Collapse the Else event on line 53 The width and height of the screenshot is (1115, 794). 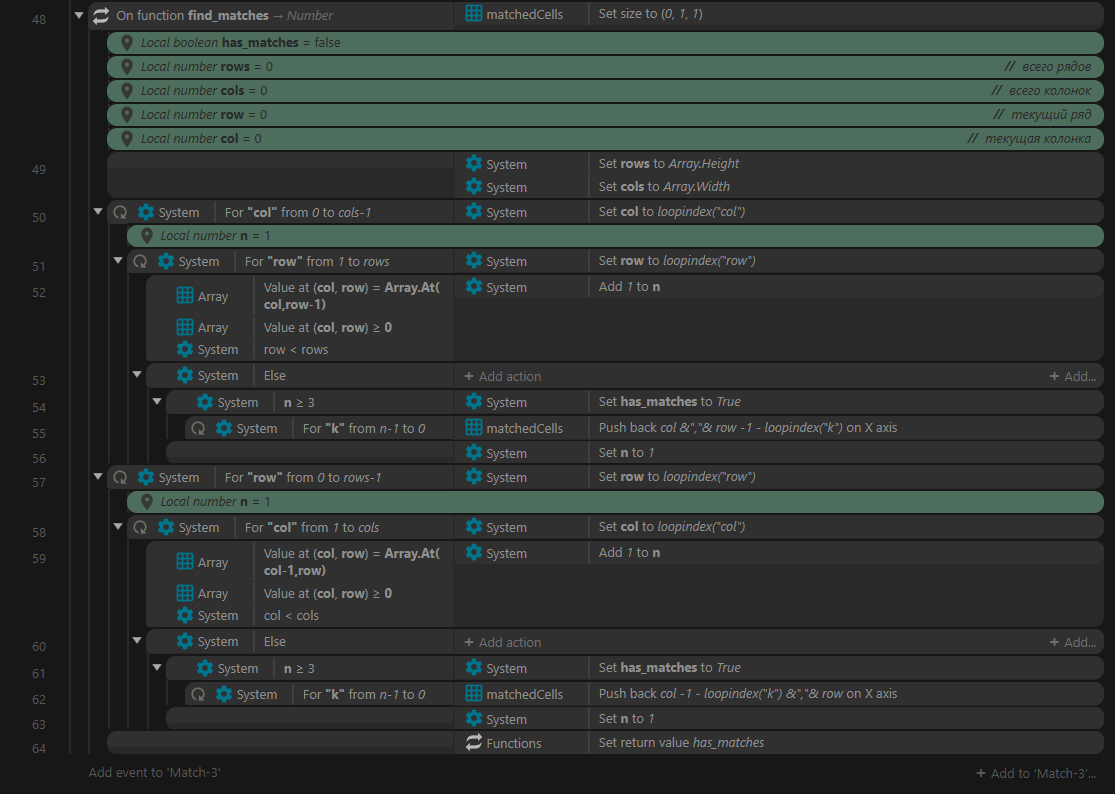coord(137,375)
